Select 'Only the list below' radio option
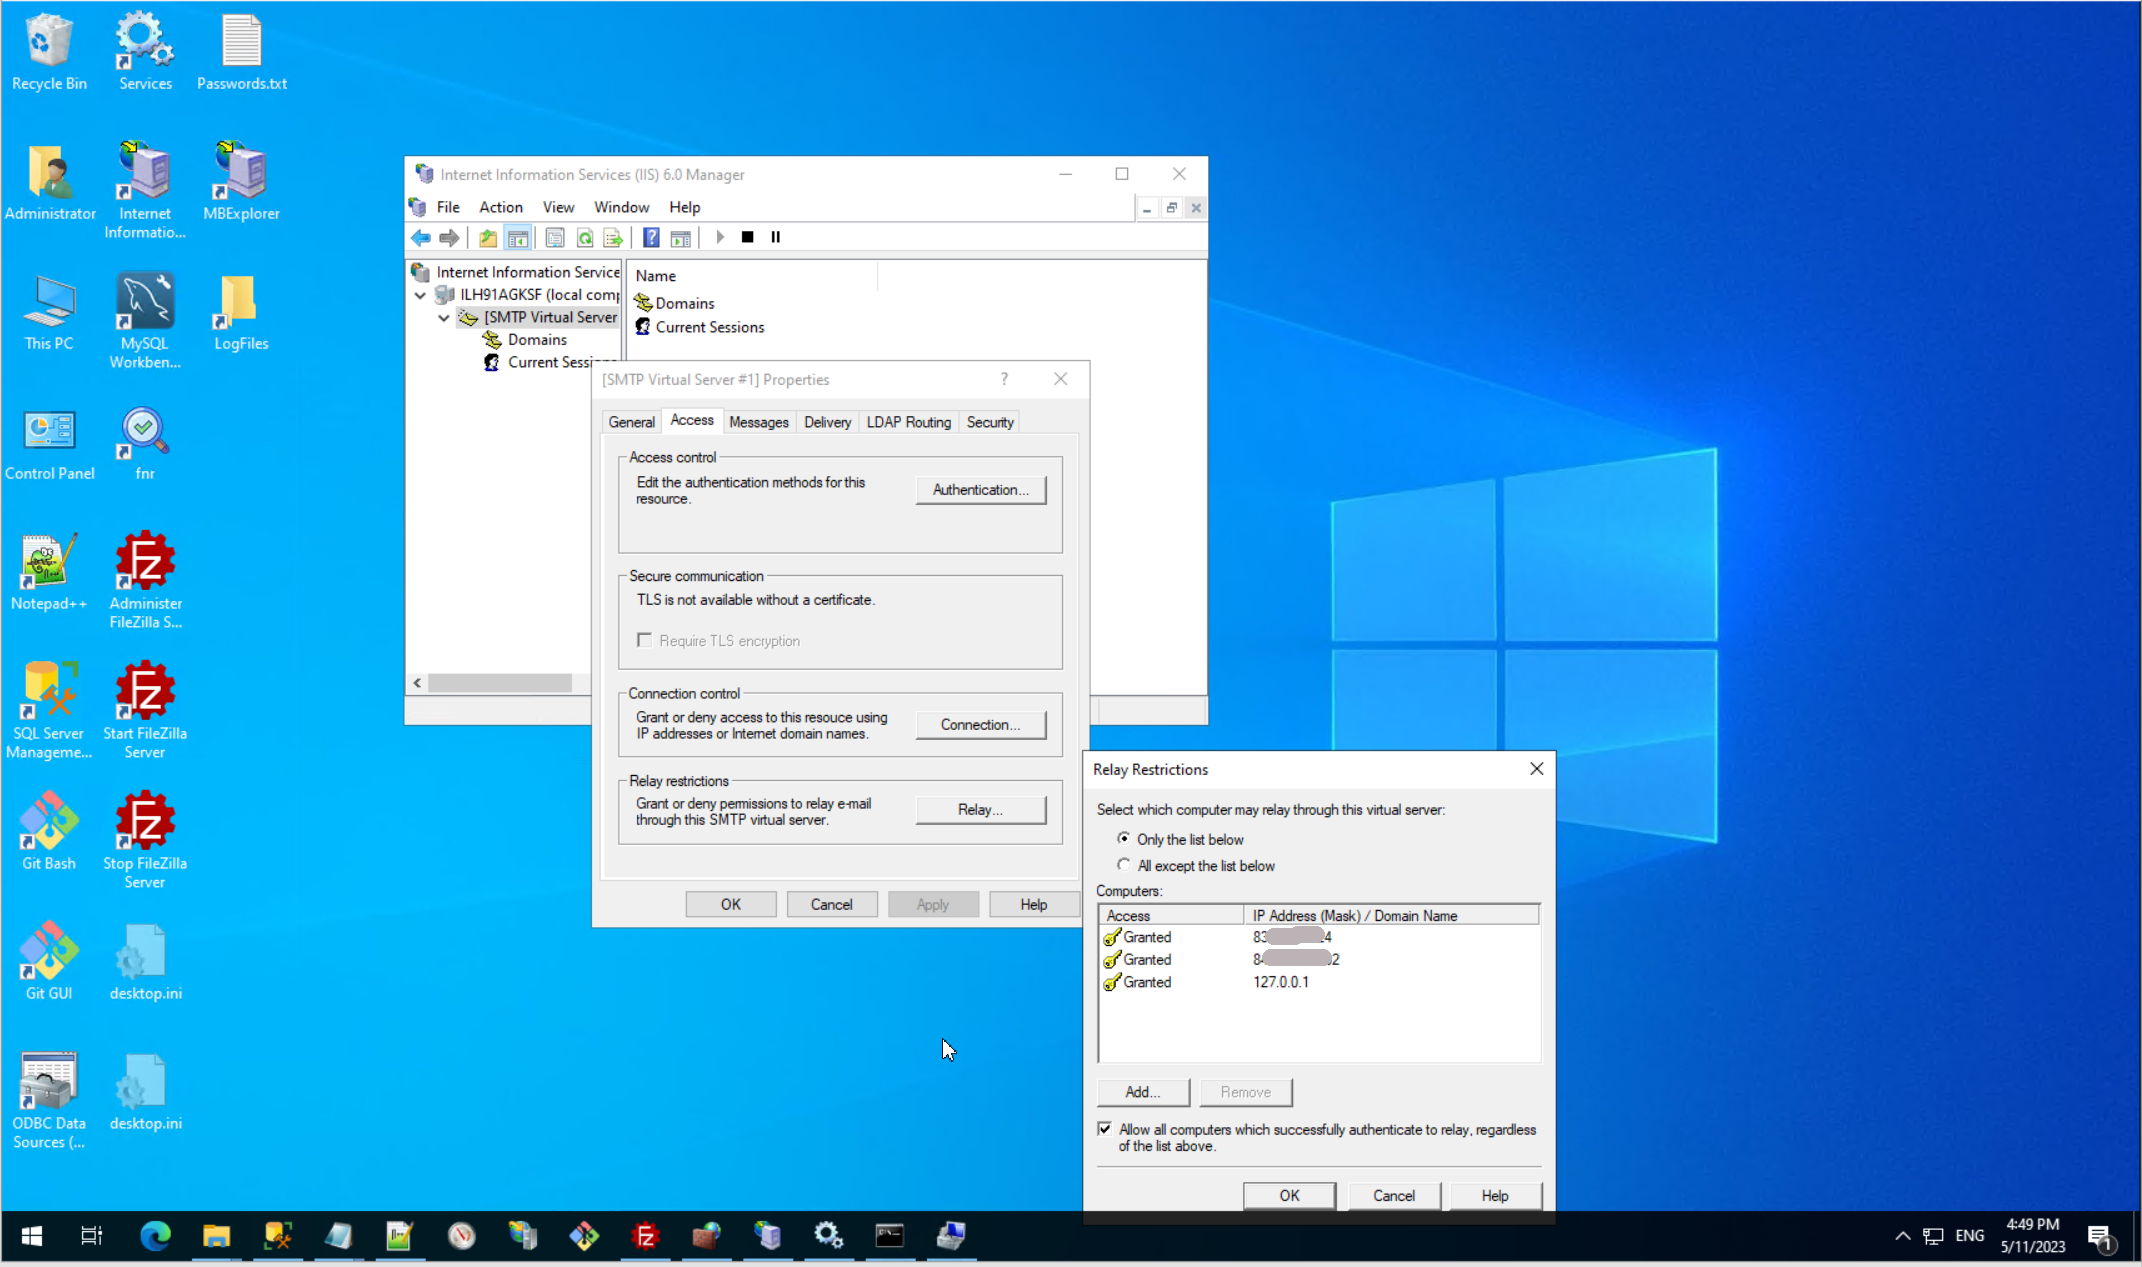 tap(1124, 839)
